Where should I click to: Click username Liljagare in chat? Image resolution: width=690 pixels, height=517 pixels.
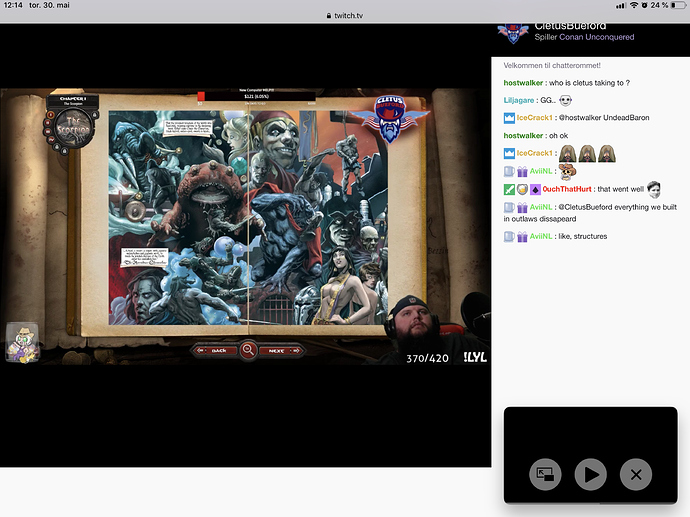click(518, 100)
